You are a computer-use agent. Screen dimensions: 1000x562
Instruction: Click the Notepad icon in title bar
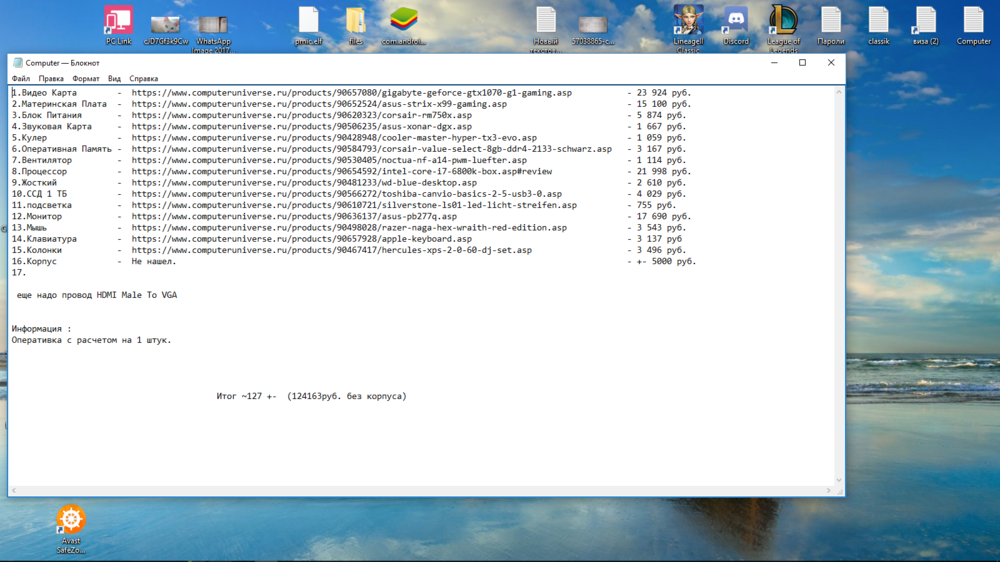click(x=18, y=63)
